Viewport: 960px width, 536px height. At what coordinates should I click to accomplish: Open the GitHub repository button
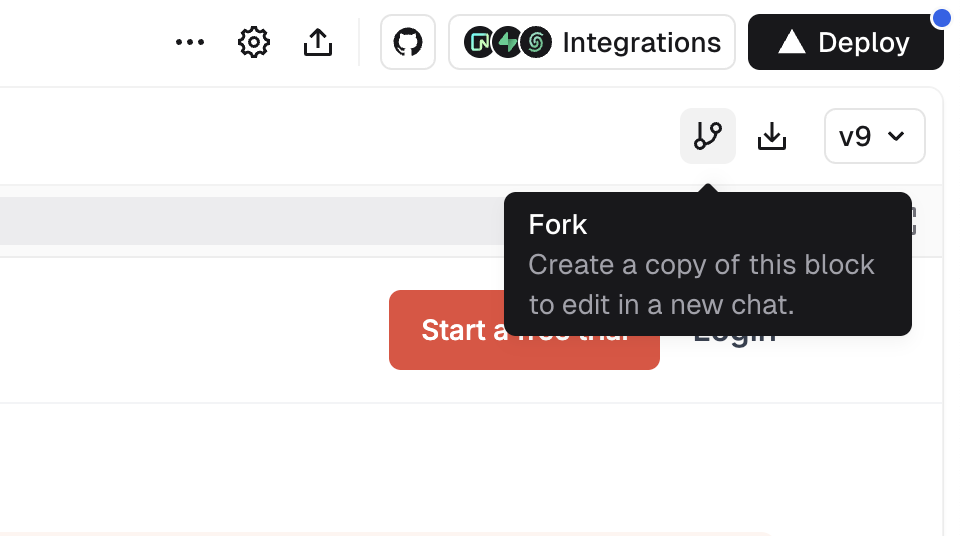[x=408, y=42]
